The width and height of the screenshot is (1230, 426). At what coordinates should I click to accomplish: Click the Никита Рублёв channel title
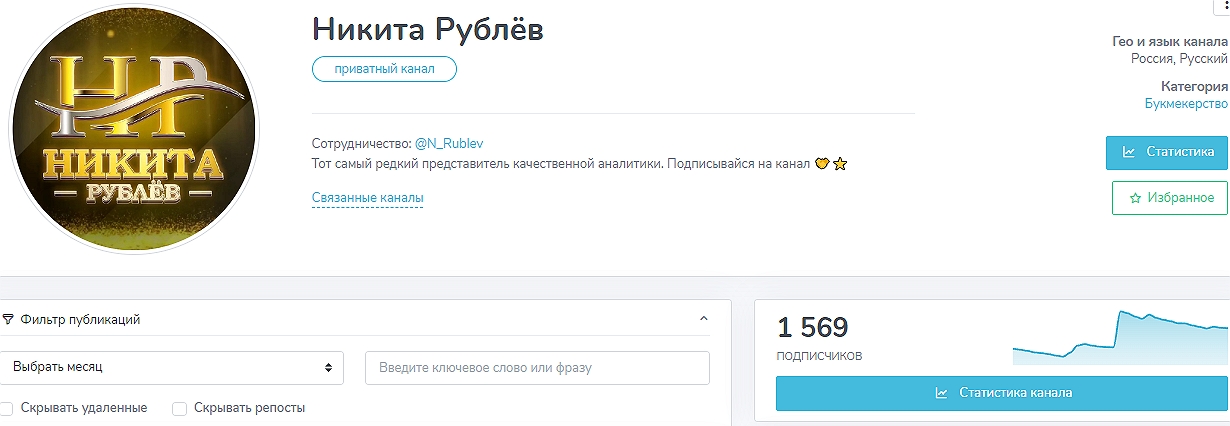tap(427, 28)
